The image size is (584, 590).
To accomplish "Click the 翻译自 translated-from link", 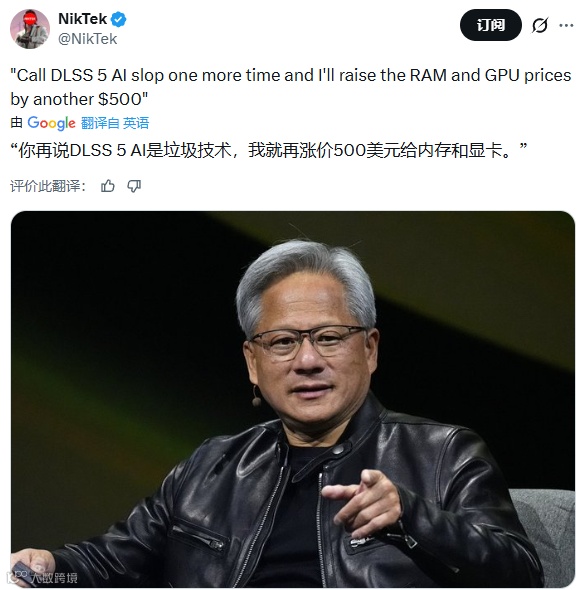I will 100,123.
